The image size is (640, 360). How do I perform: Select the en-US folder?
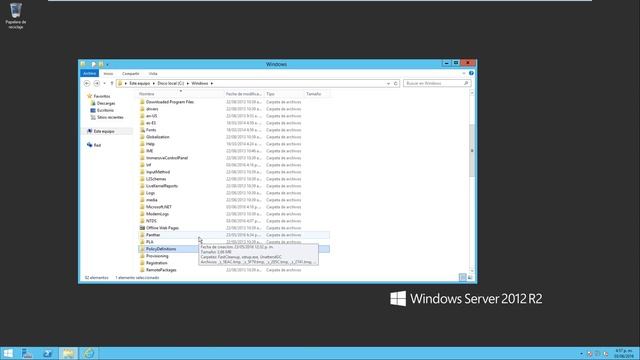(151, 116)
